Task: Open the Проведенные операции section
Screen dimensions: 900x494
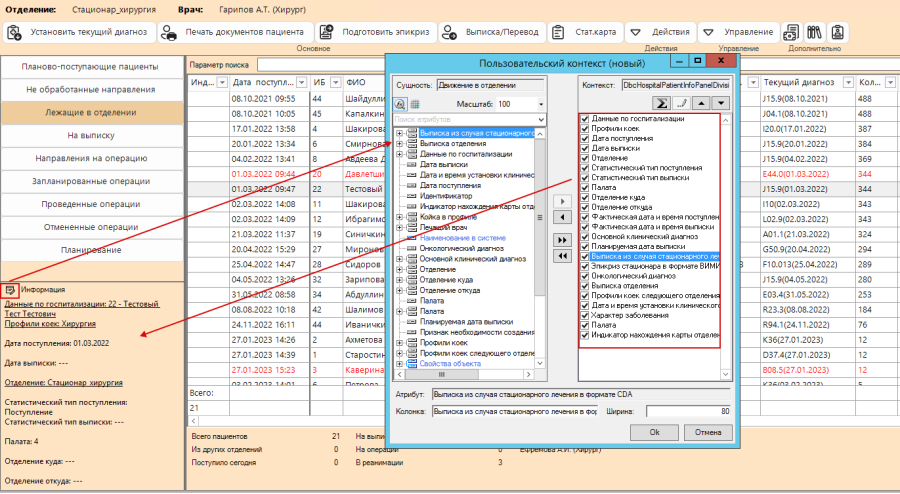Action: pyautogui.click(x=90, y=204)
